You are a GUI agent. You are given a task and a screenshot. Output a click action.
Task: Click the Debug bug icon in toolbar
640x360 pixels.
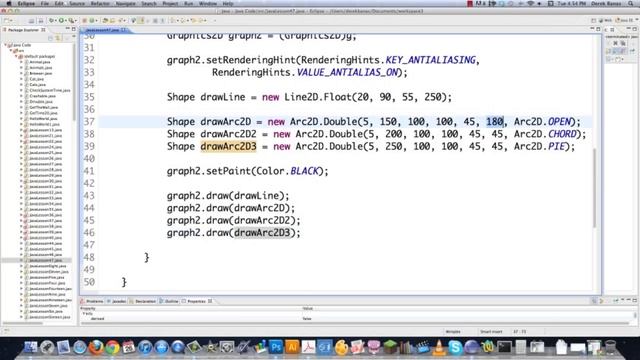(x=52, y=20)
